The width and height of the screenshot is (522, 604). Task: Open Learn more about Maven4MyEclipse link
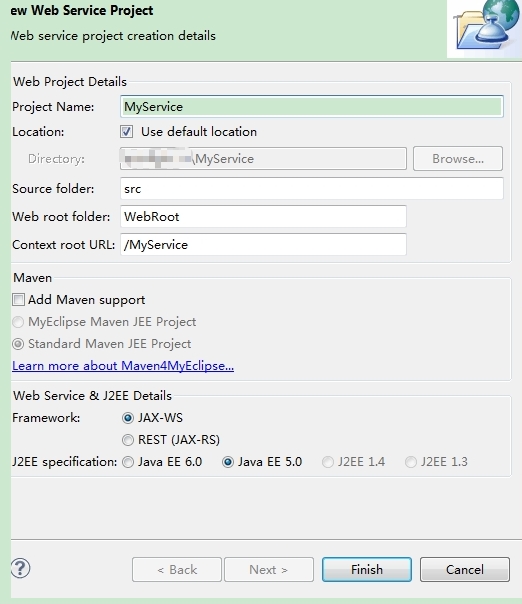pos(123,366)
